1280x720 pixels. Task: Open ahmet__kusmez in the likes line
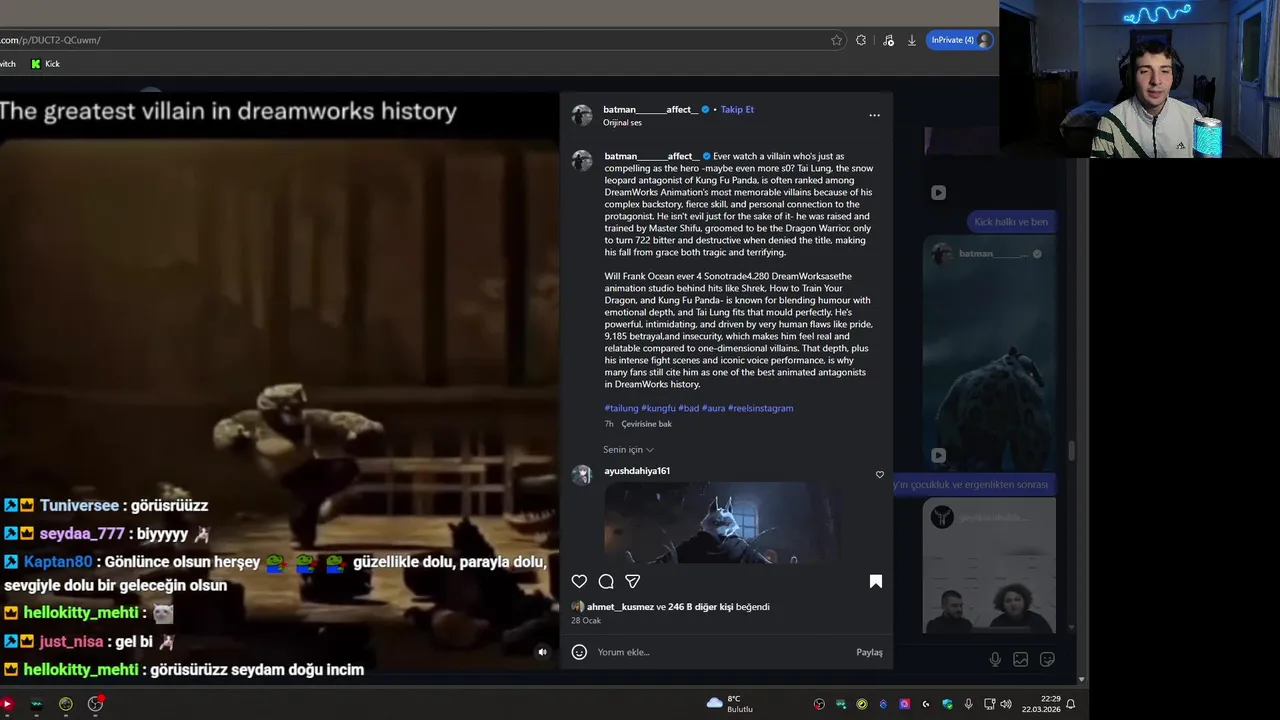[620, 607]
